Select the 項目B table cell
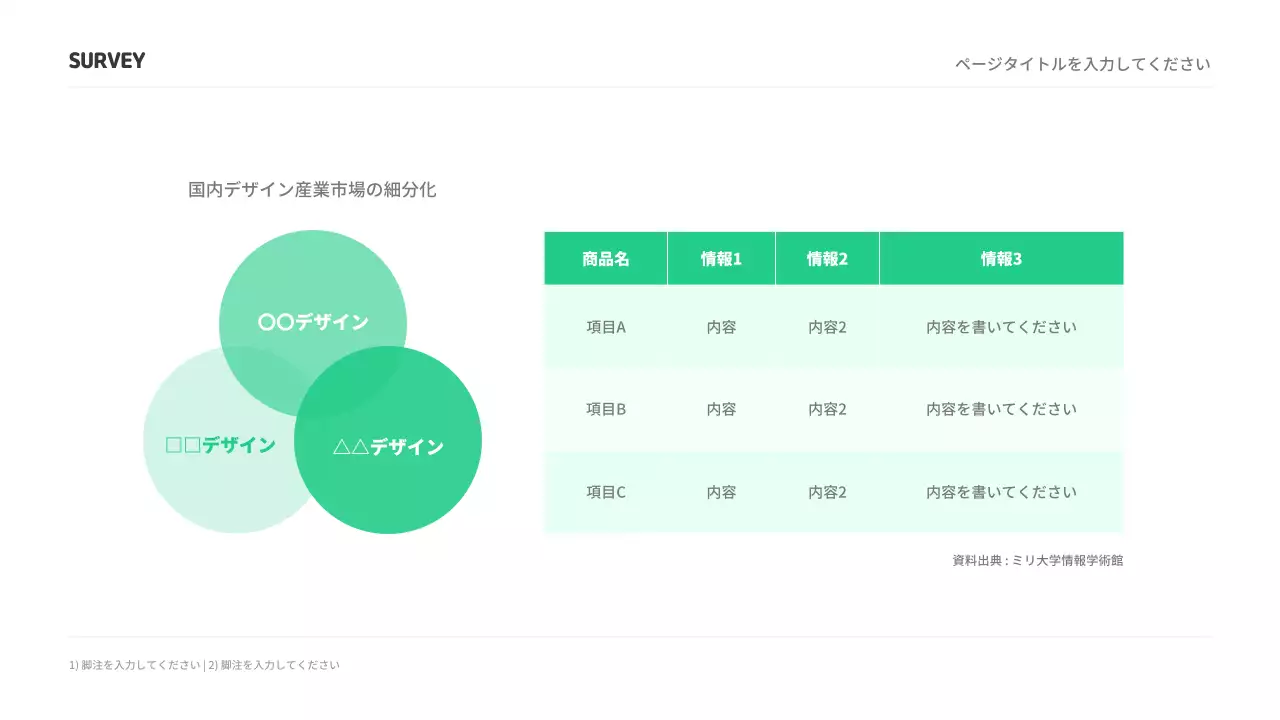This screenshot has height=720, width=1280. (x=604, y=409)
